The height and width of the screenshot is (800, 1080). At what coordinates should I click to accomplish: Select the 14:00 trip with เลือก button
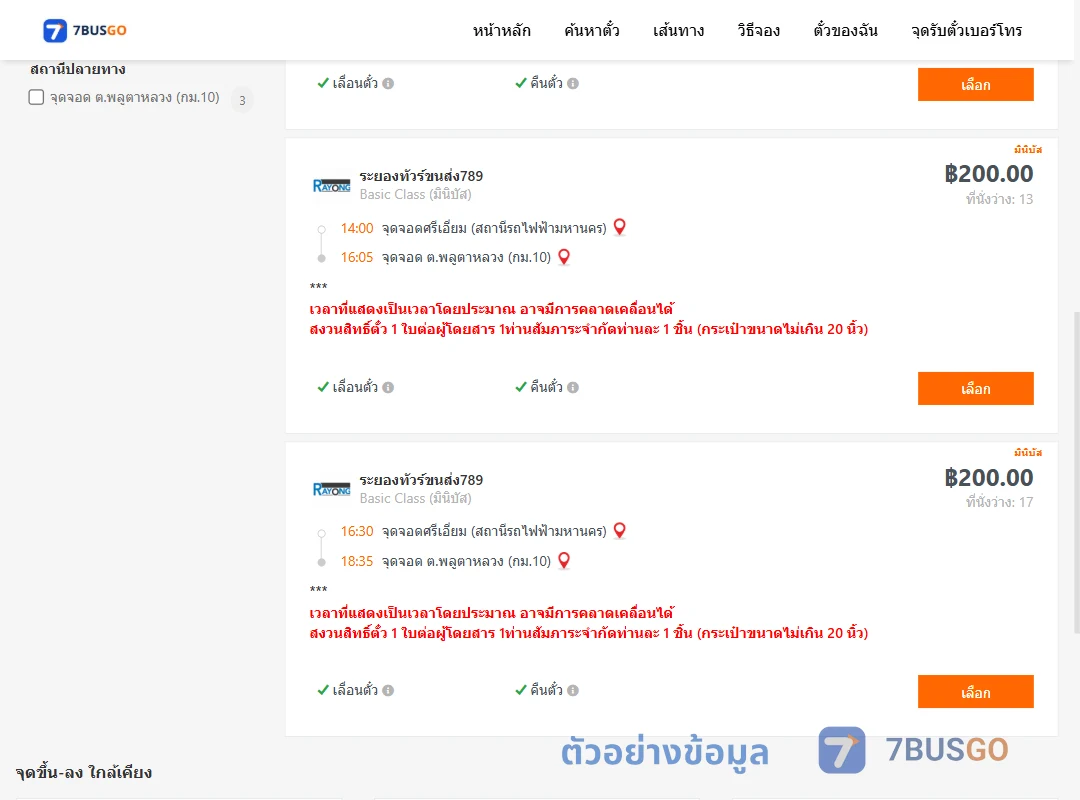click(x=975, y=389)
